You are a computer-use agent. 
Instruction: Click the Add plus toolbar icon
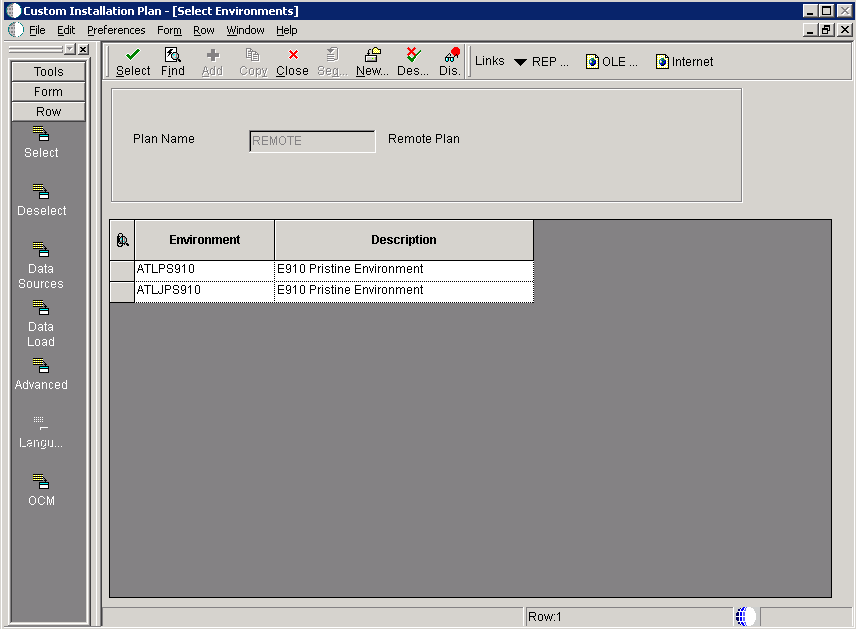(x=212, y=62)
